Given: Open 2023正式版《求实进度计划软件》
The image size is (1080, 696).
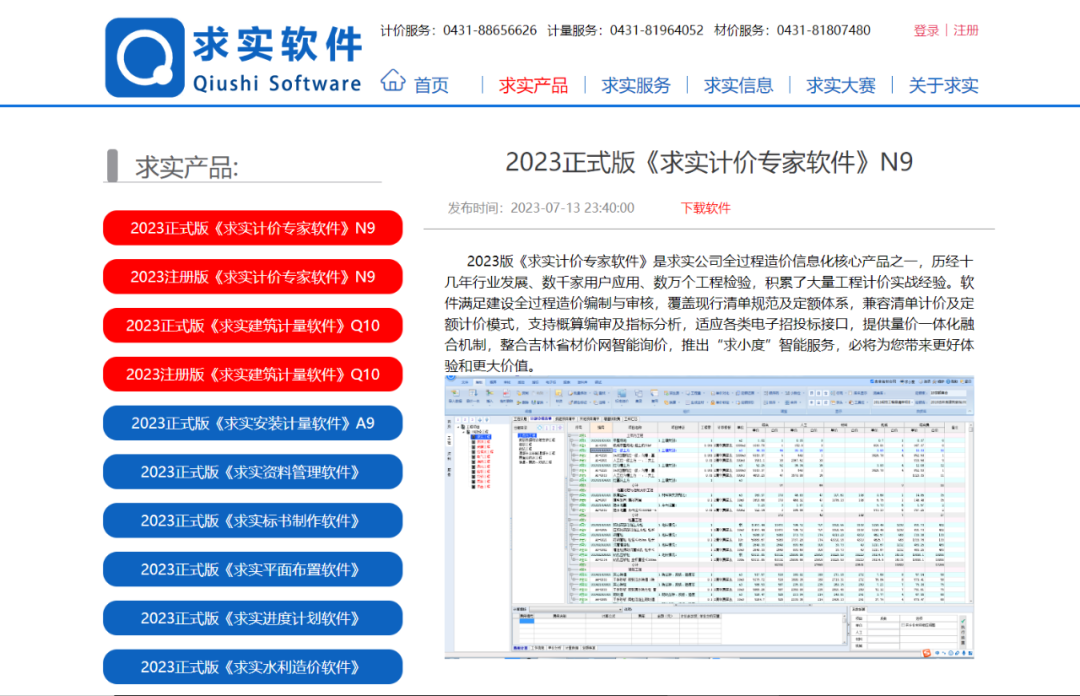Looking at the screenshot, I should [253, 618].
